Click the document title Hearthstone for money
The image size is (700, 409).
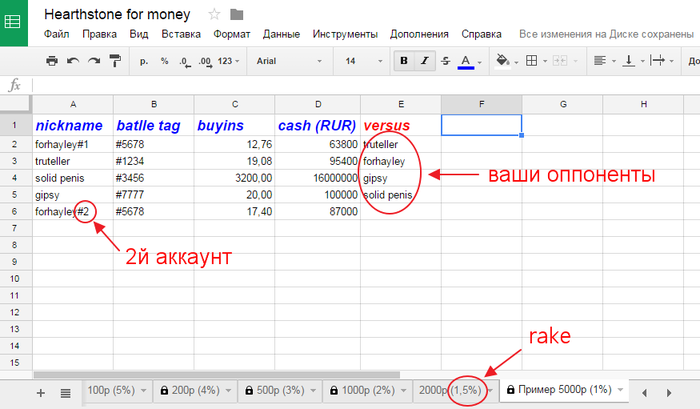[x=117, y=14]
